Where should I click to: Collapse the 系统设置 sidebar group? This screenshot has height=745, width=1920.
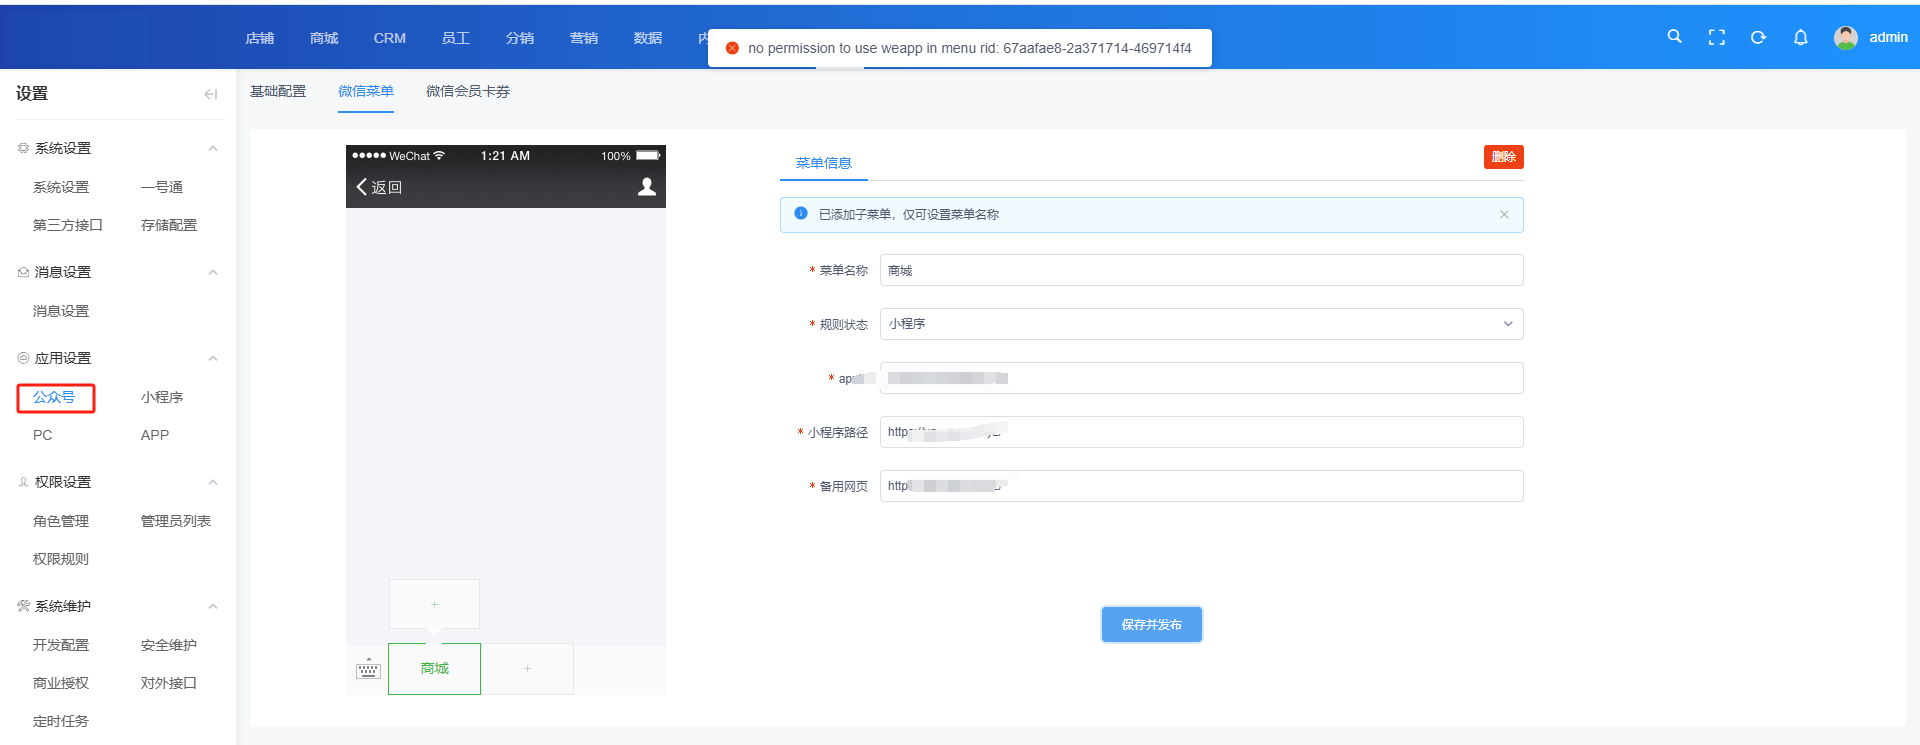coord(212,148)
